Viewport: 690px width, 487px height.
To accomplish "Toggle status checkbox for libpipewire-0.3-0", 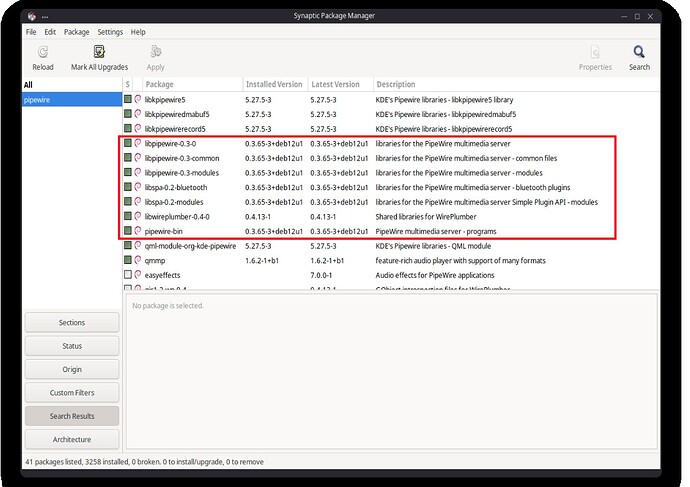I will [x=128, y=143].
